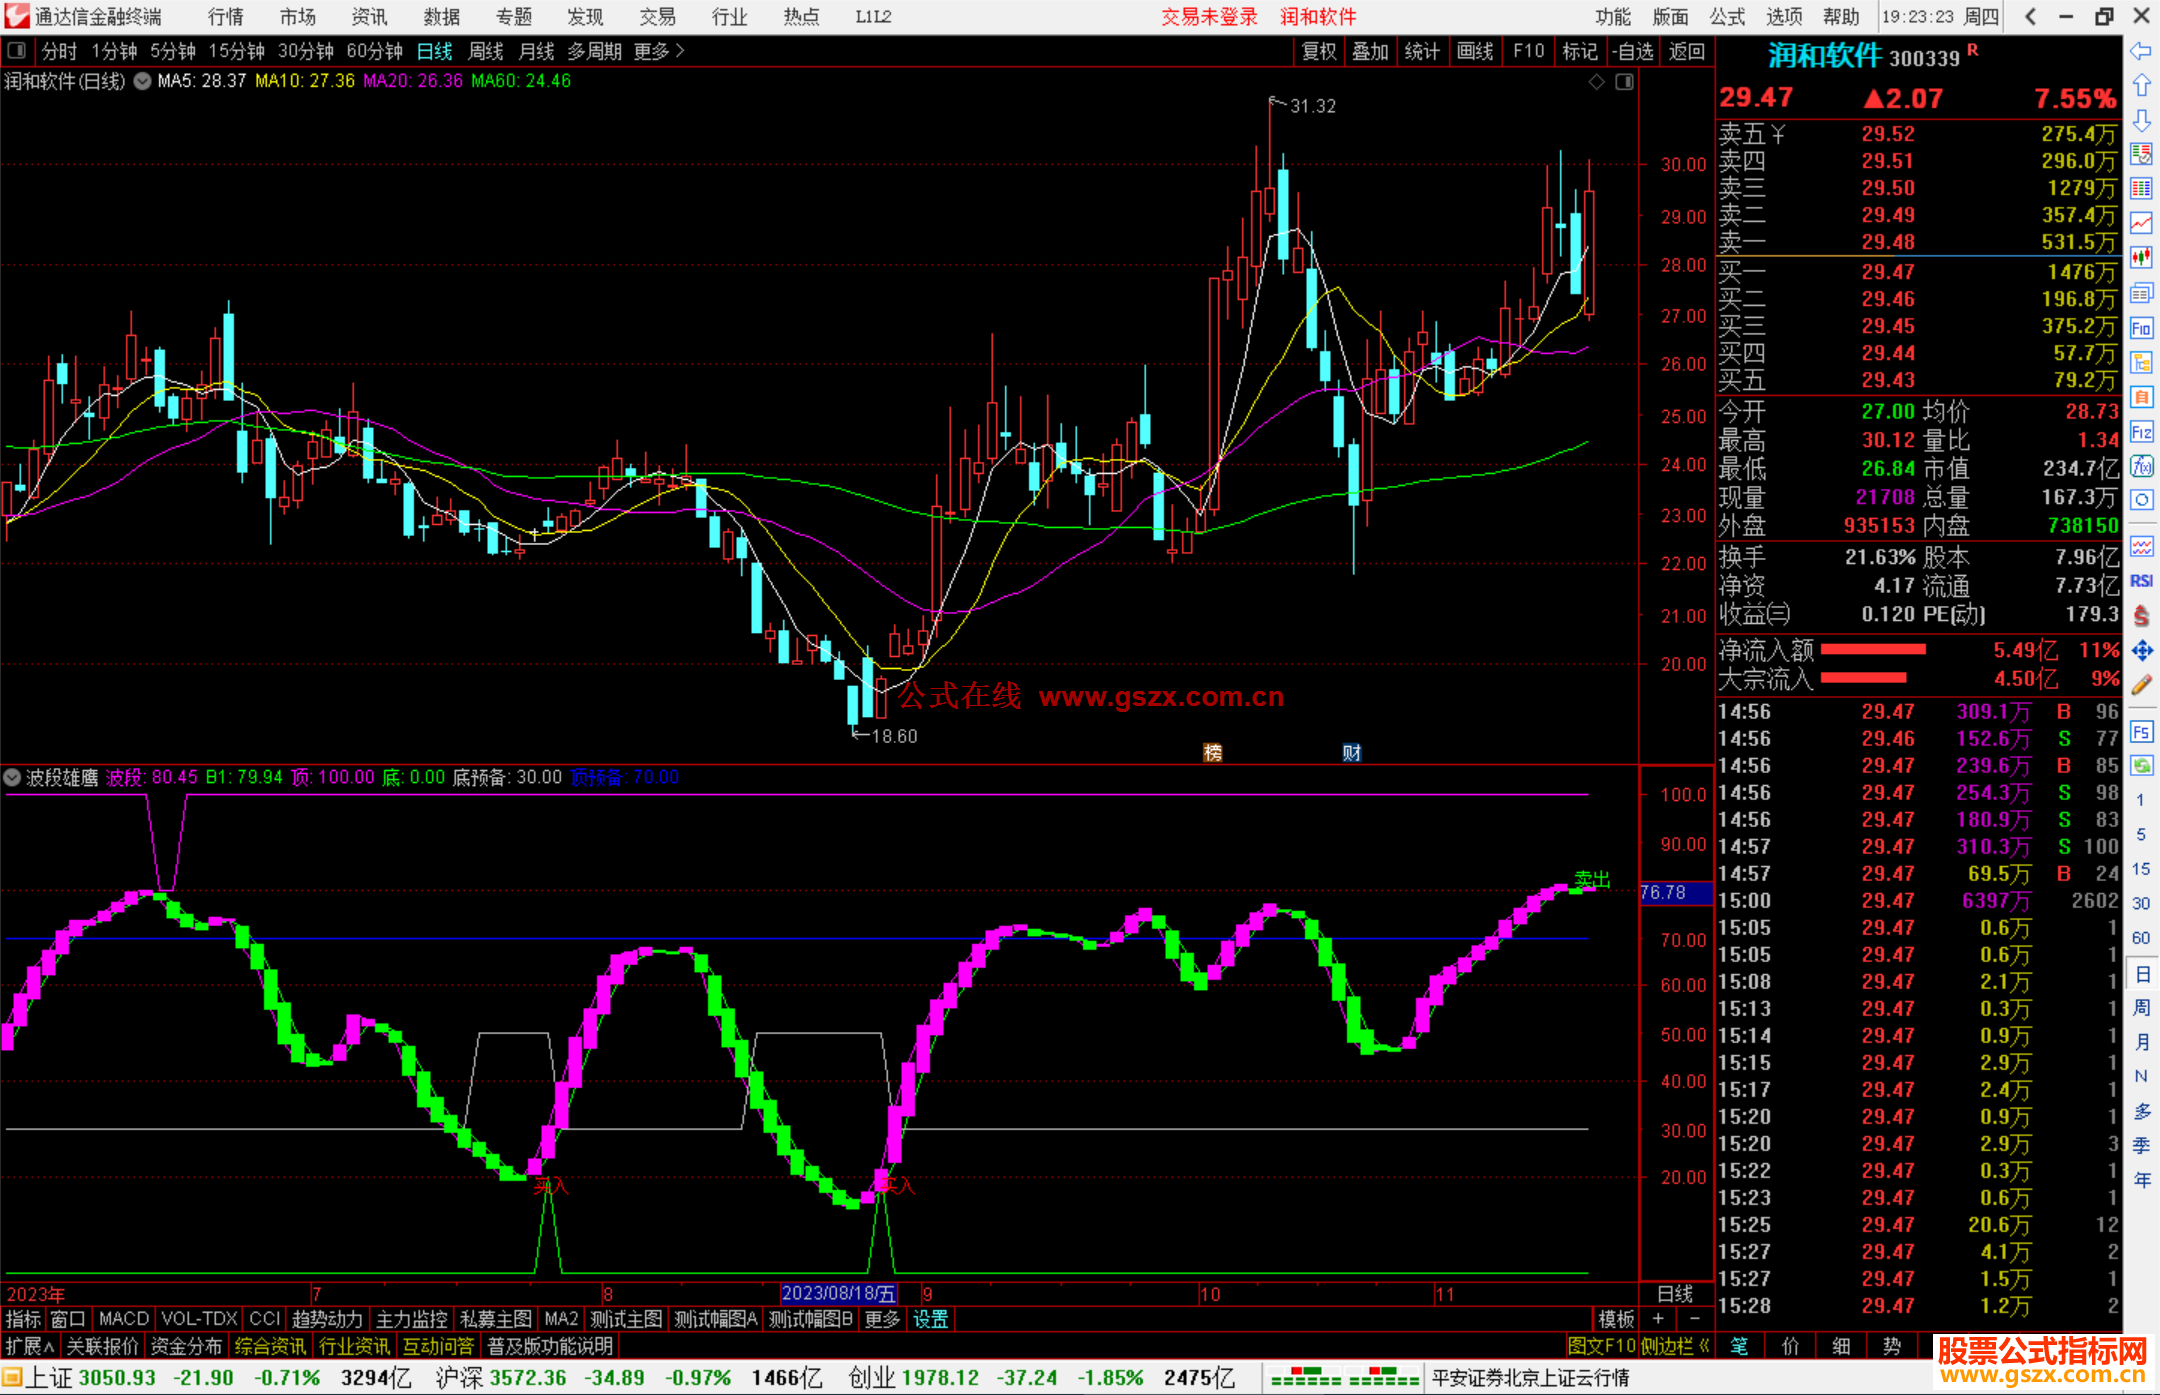This screenshot has width=2160, height=1395.
Task: Expand the 扩展 panel at bottom left
Action: [29, 1346]
